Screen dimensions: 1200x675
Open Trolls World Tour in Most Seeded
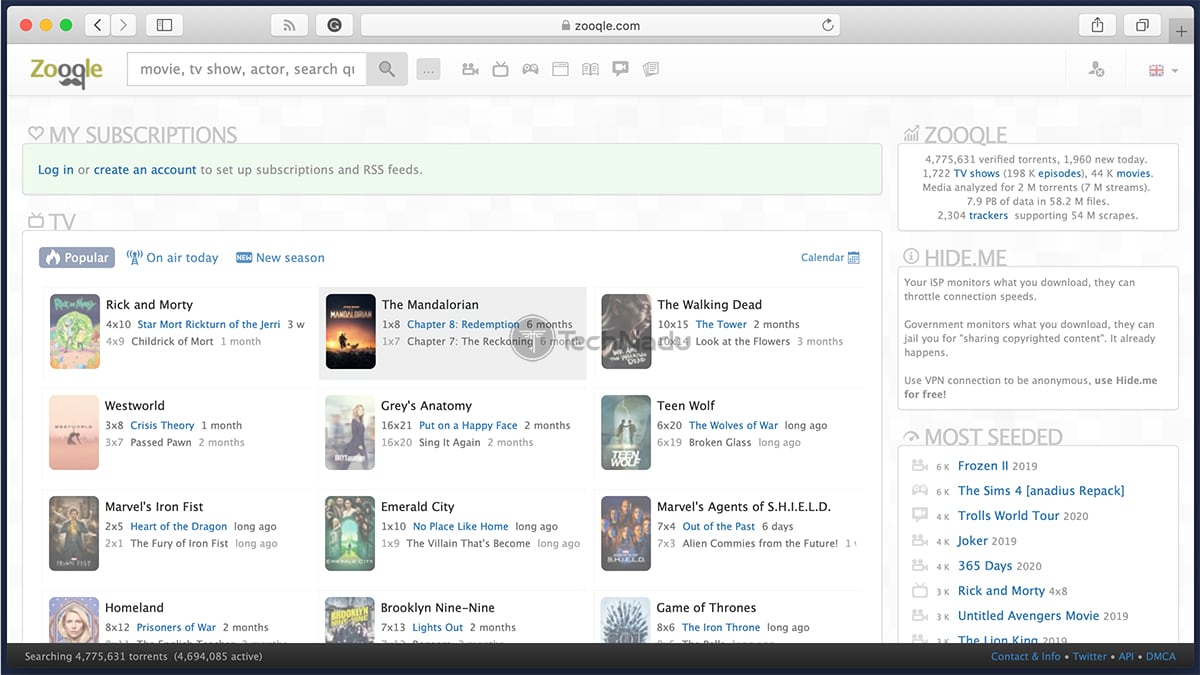(1008, 516)
